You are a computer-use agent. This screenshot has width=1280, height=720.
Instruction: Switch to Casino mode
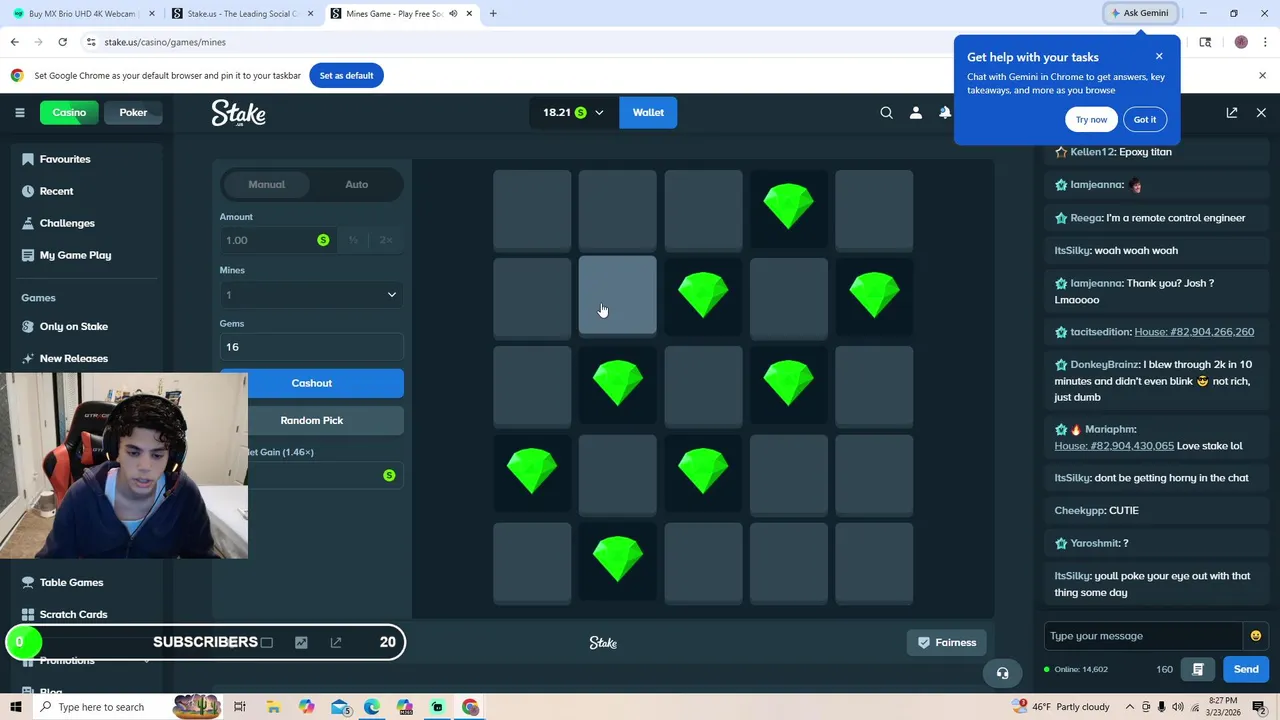(69, 112)
